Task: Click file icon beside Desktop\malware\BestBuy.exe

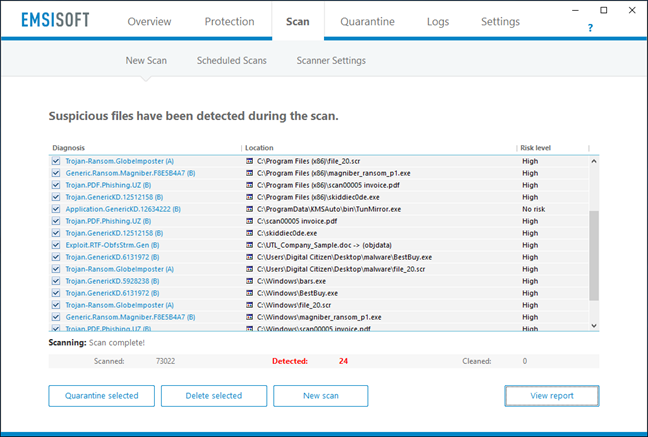Action: pyautogui.click(x=250, y=257)
